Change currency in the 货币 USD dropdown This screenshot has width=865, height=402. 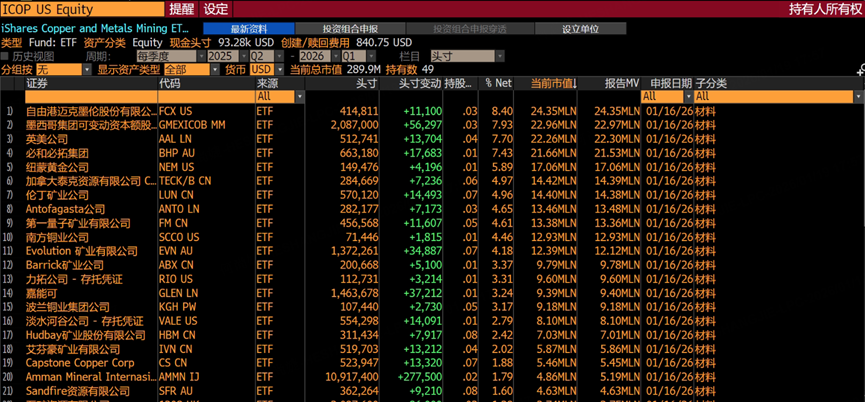tap(265, 70)
